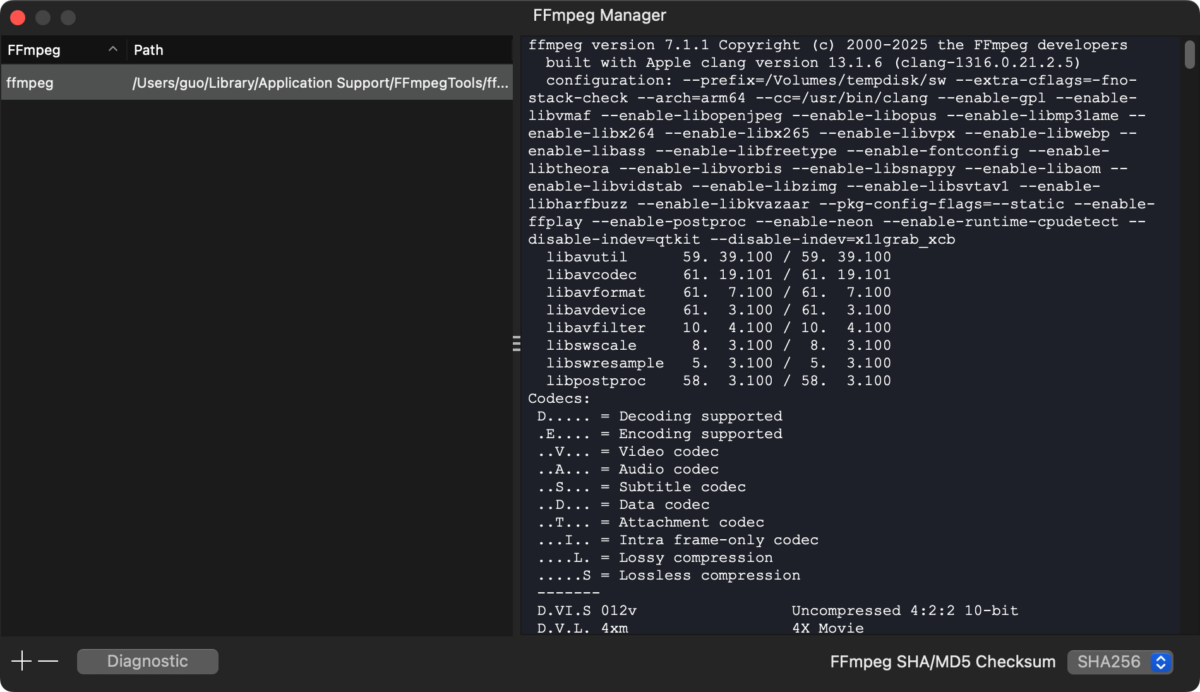Click the libswresample version line

point(719,364)
